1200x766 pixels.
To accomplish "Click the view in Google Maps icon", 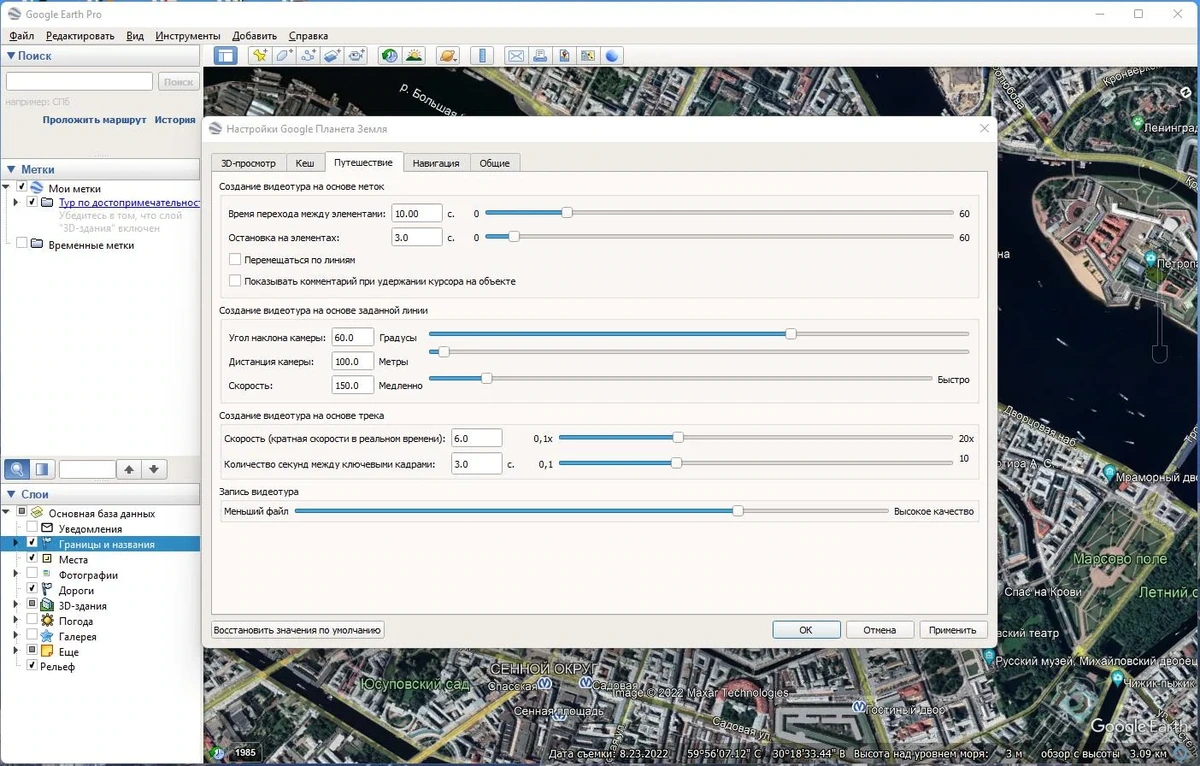I will click(x=588, y=56).
